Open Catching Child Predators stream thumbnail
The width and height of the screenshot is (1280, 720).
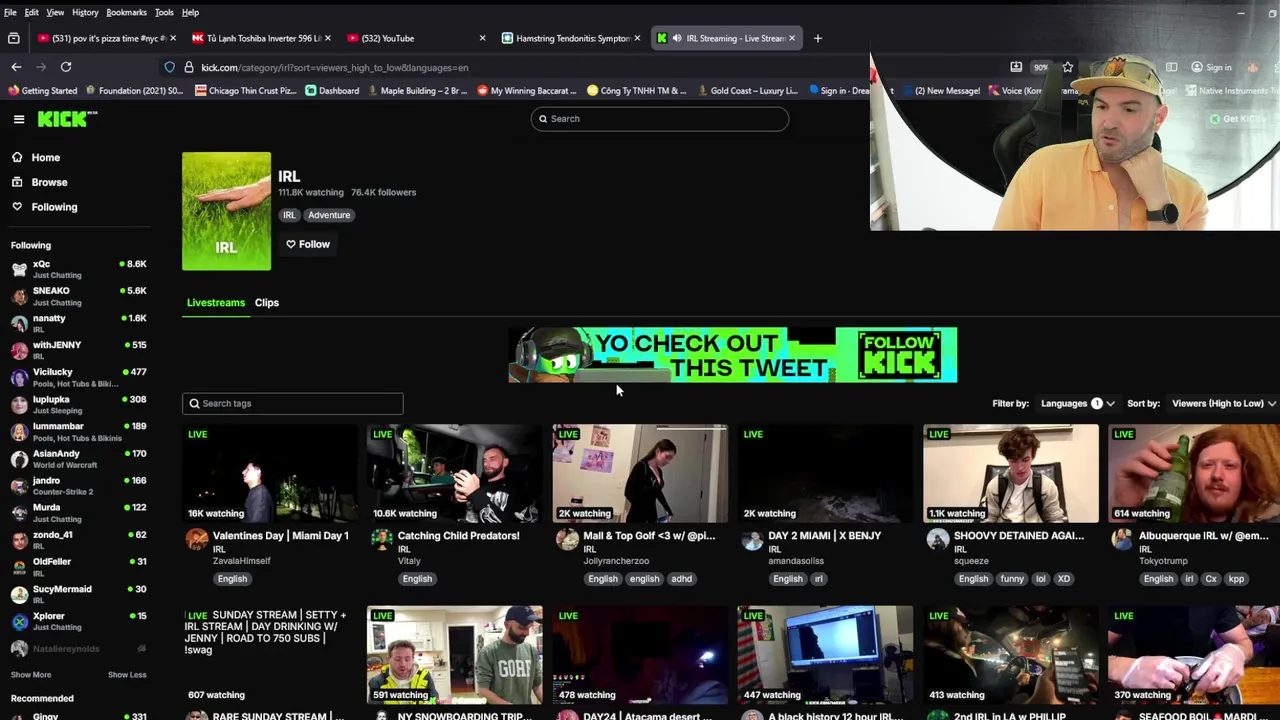coord(454,473)
